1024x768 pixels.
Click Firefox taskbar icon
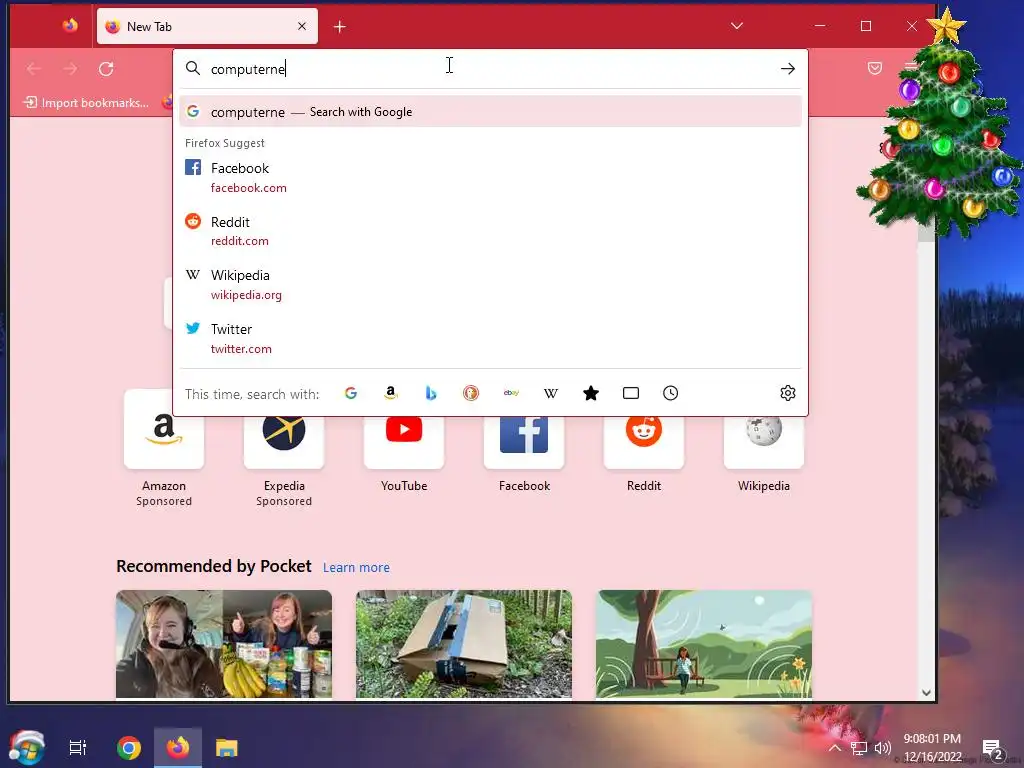[x=178, y=748]
